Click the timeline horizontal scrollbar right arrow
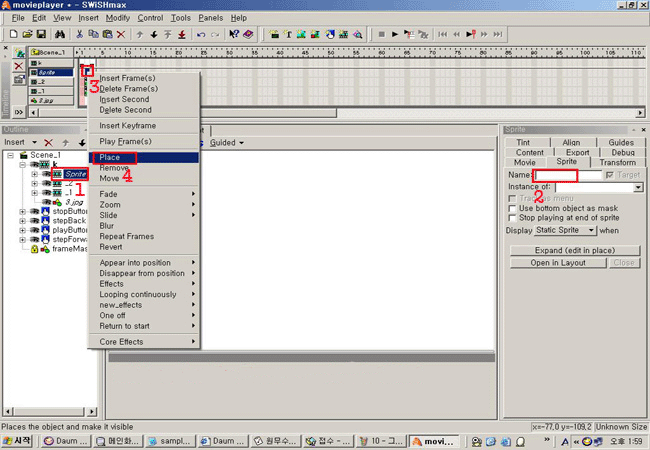Screen dimensions: 650x450 click(640, 112)
